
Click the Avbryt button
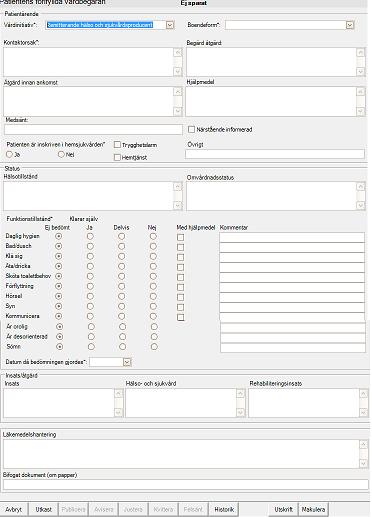[x=13, y=509]
